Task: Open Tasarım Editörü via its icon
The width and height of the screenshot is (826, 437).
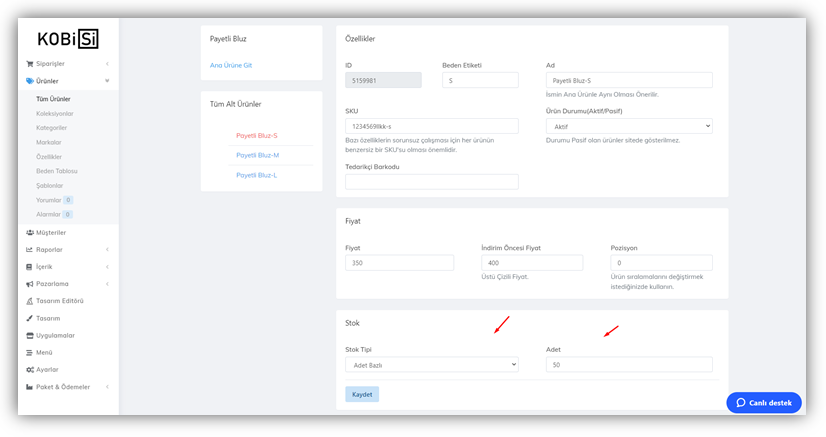Action: 30,300
